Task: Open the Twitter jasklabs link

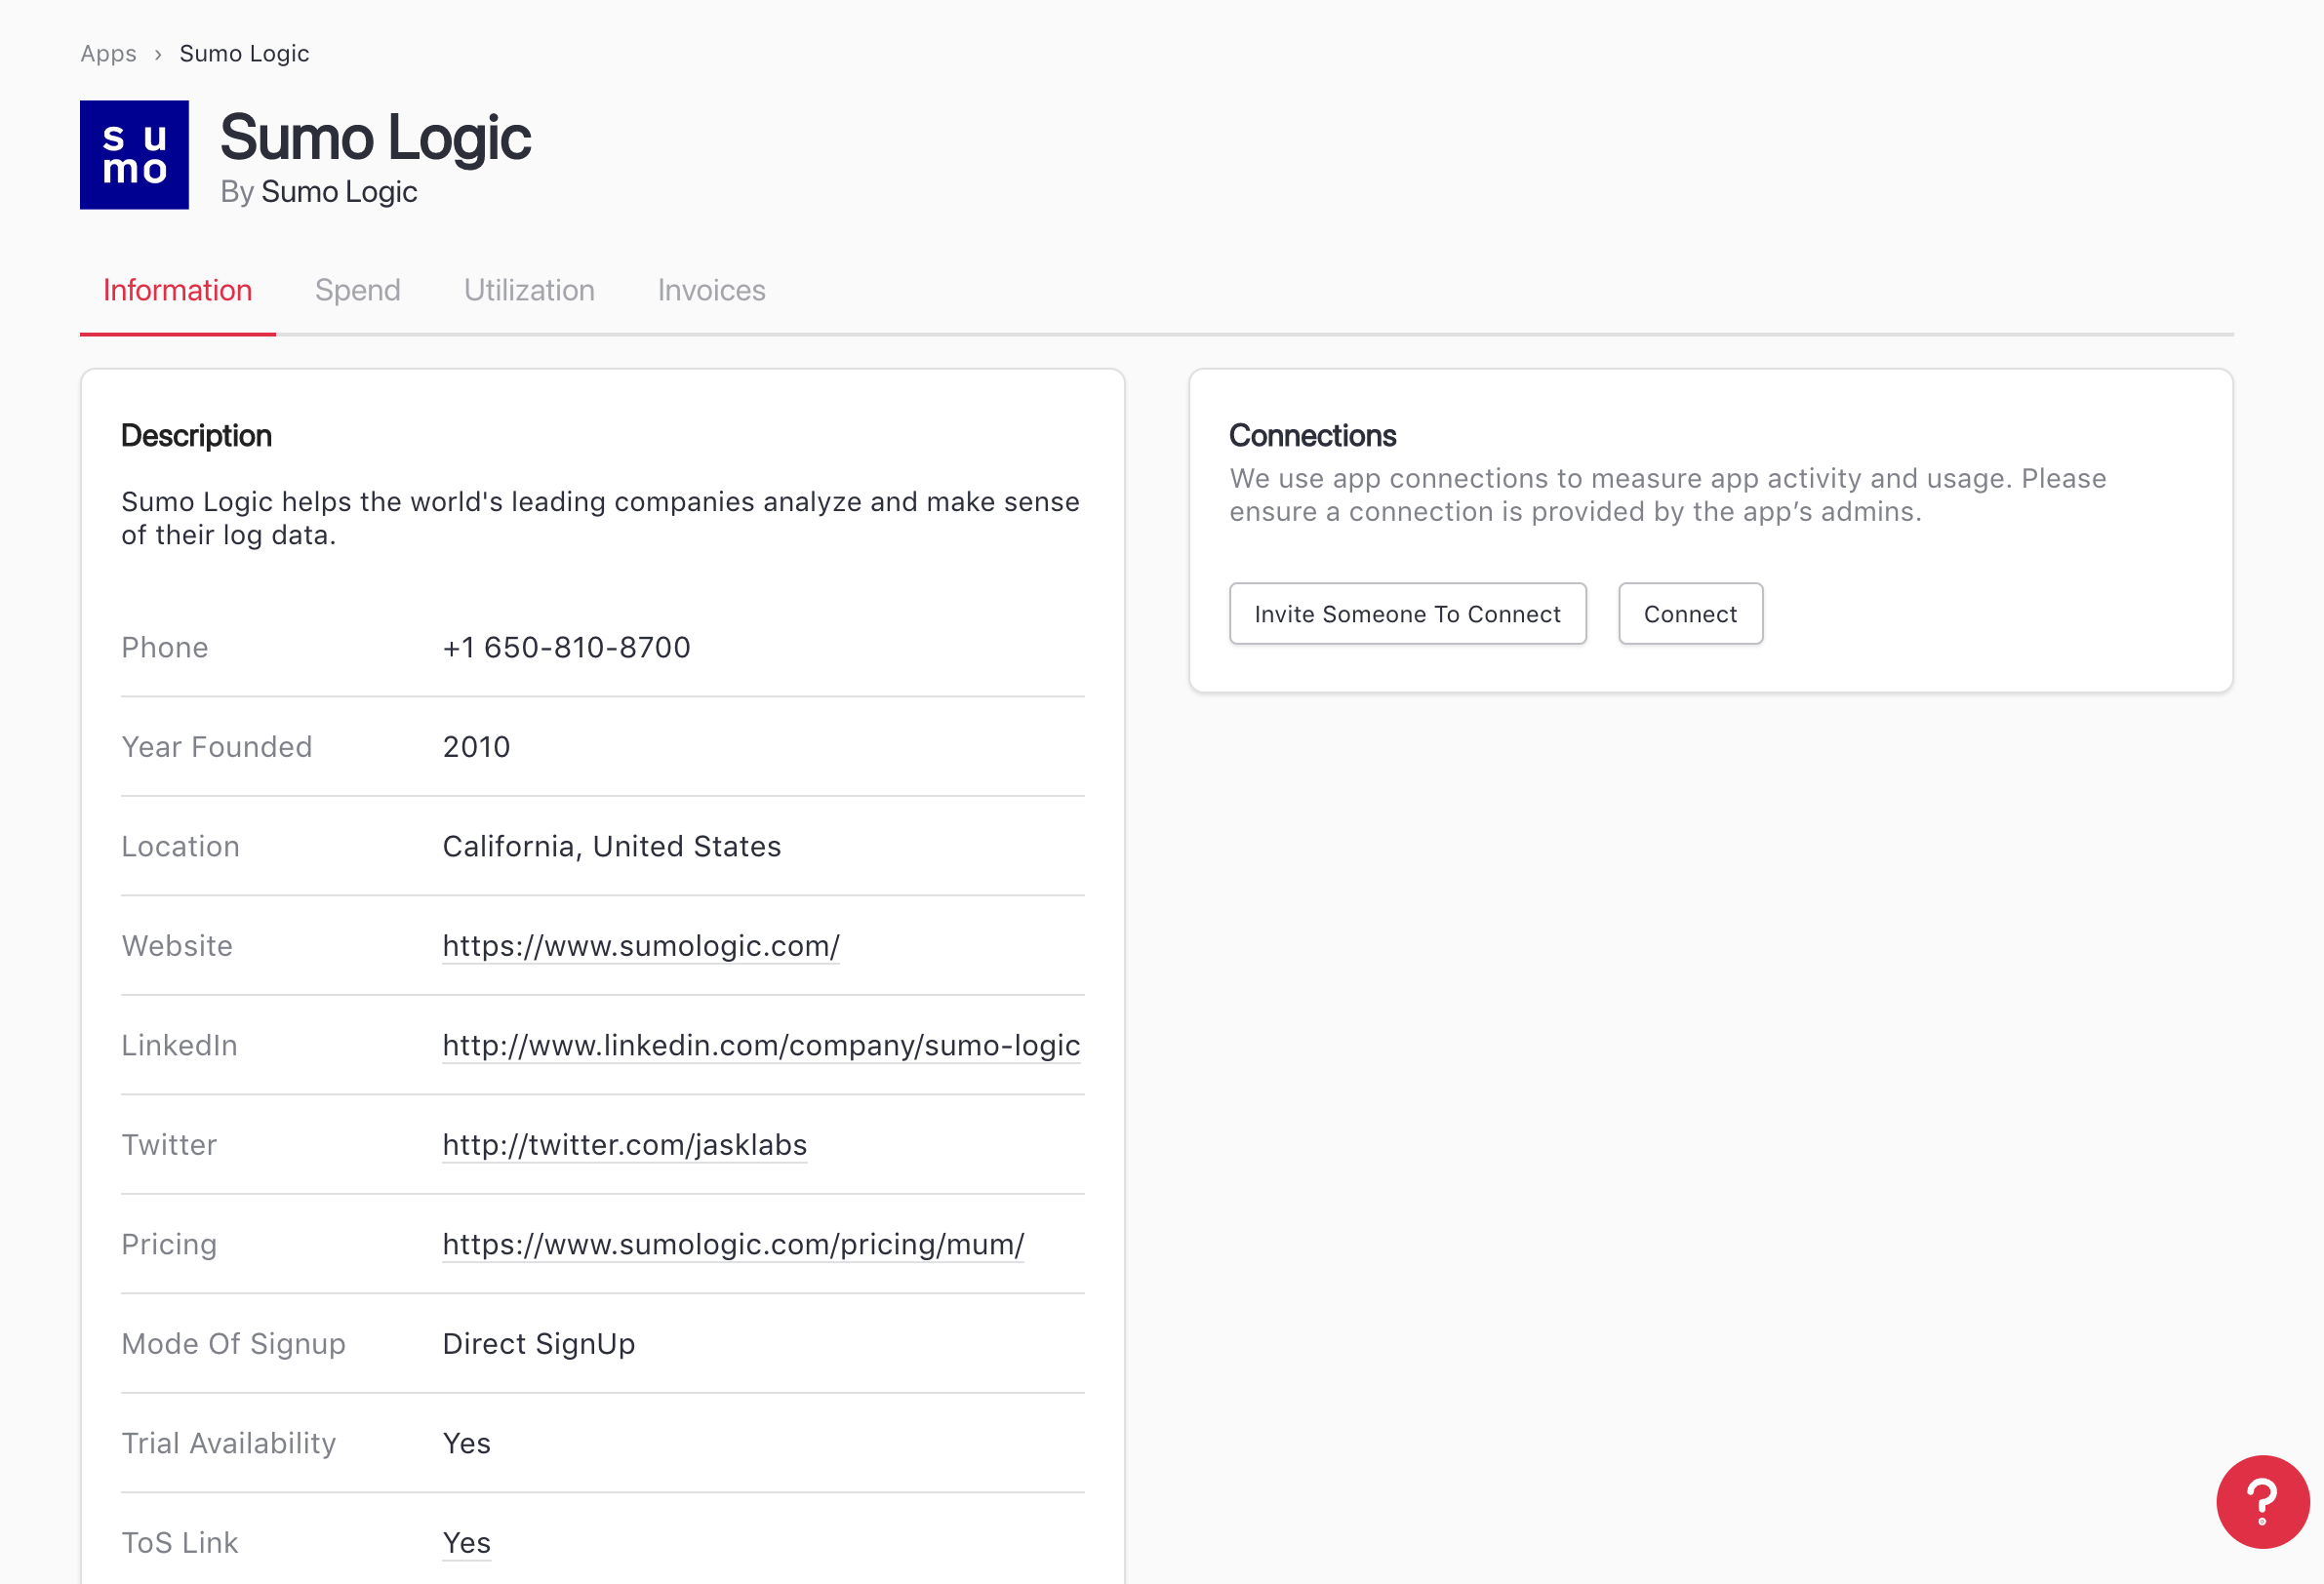Action: tap(624, 1145)
